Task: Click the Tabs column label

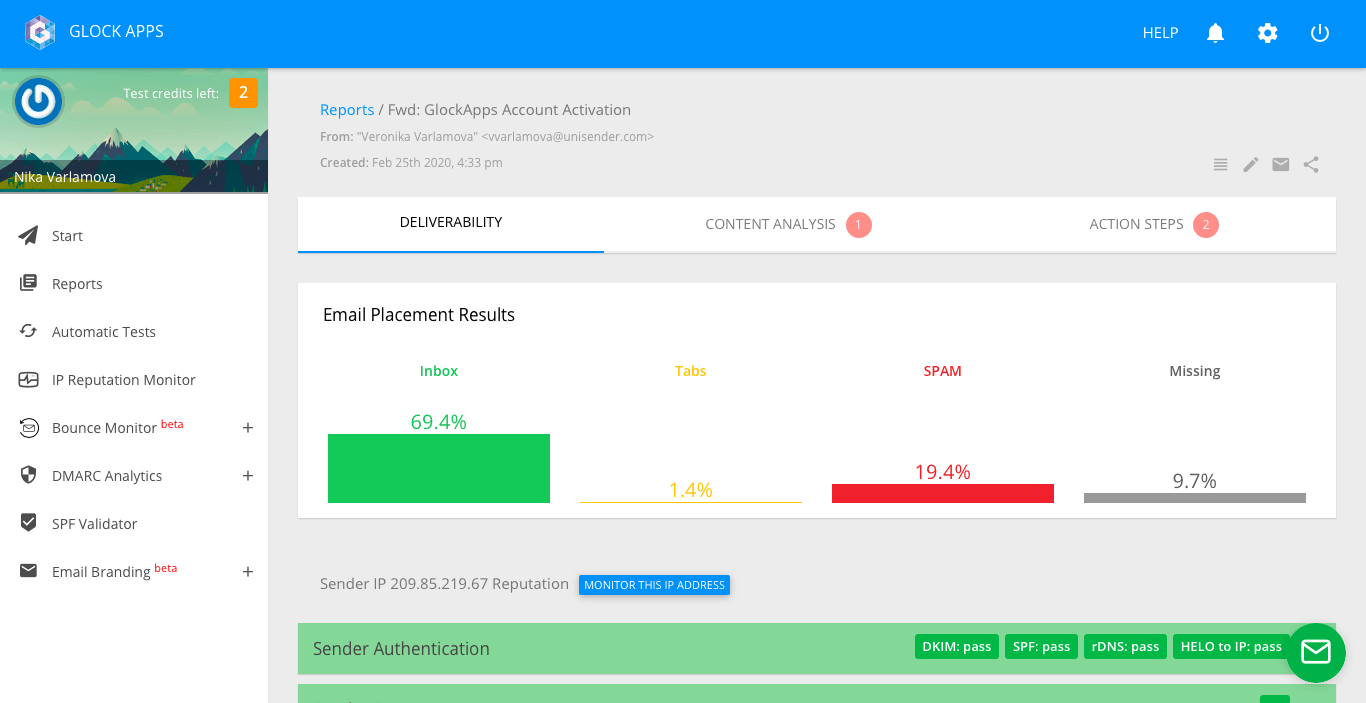Action: tap(691, 371)
